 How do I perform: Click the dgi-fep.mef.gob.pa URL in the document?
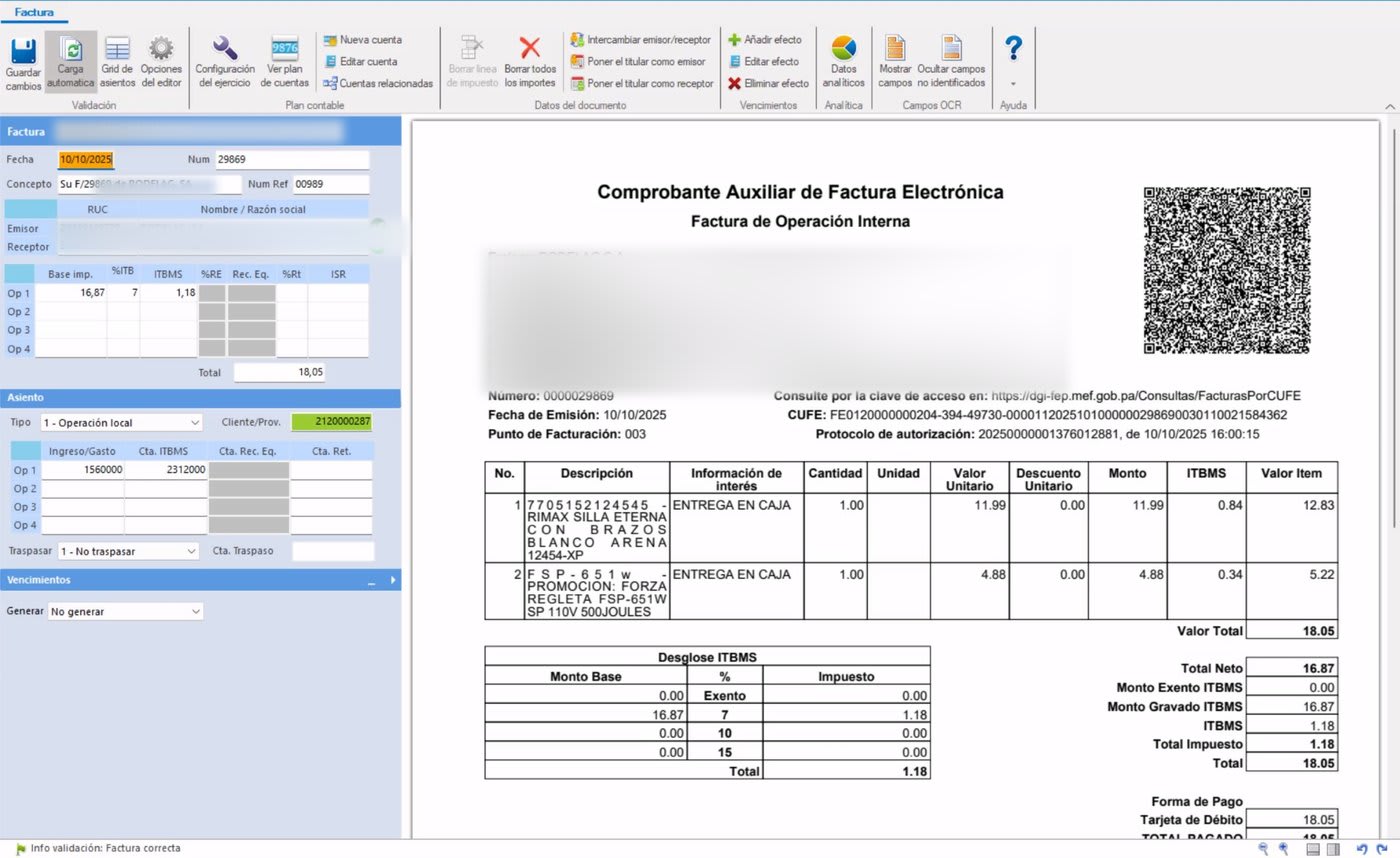pos(1146,396)
